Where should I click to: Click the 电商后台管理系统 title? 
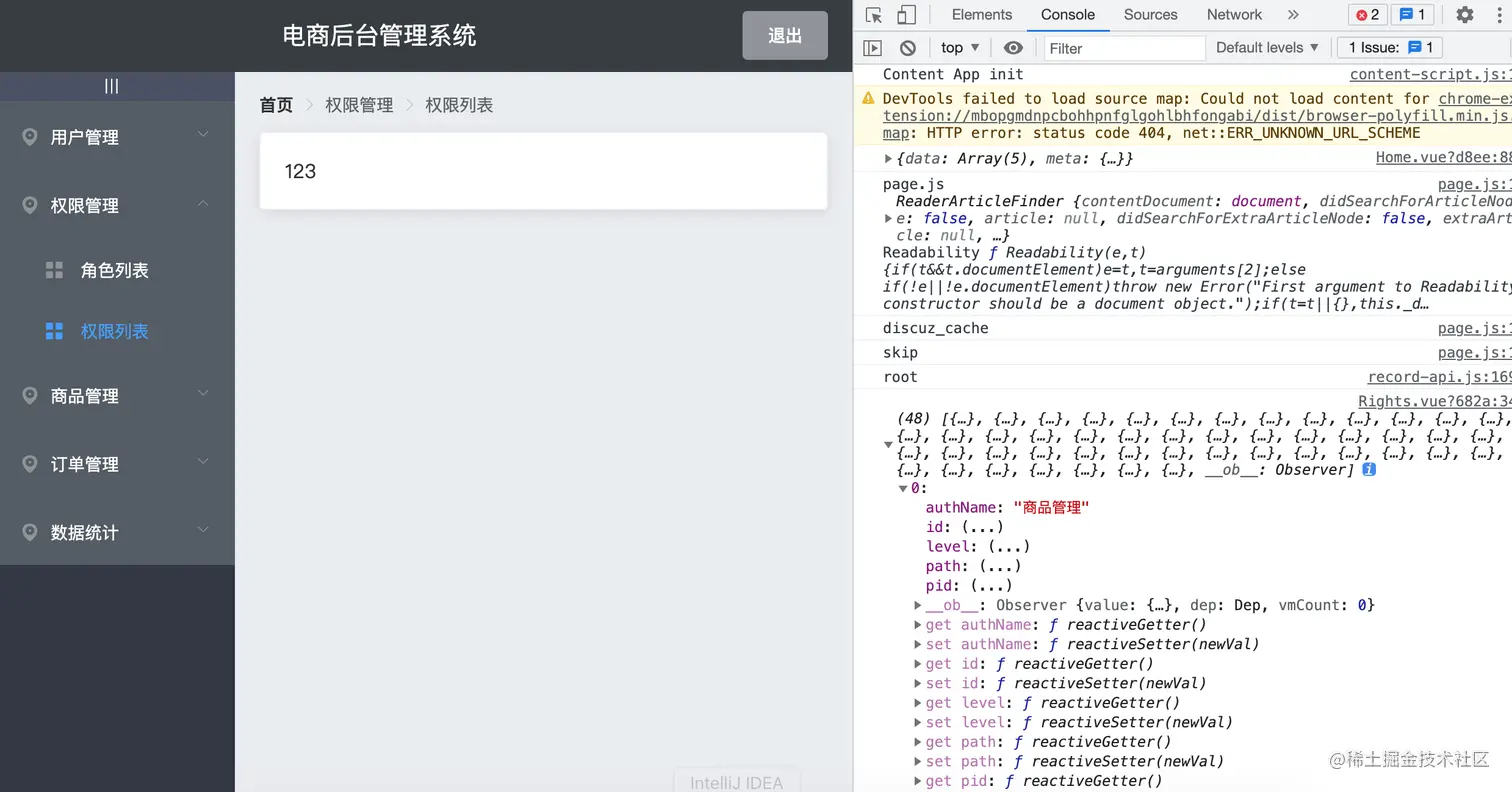point(379,36)
